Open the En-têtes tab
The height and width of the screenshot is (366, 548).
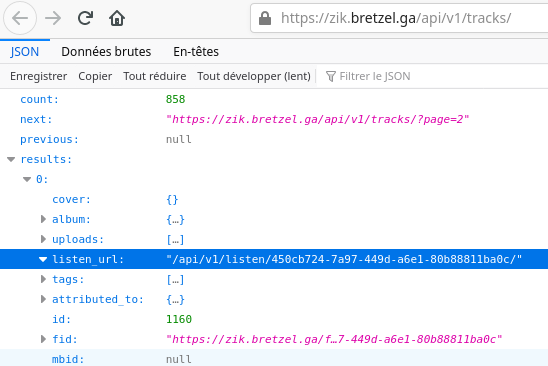(196, 52)
